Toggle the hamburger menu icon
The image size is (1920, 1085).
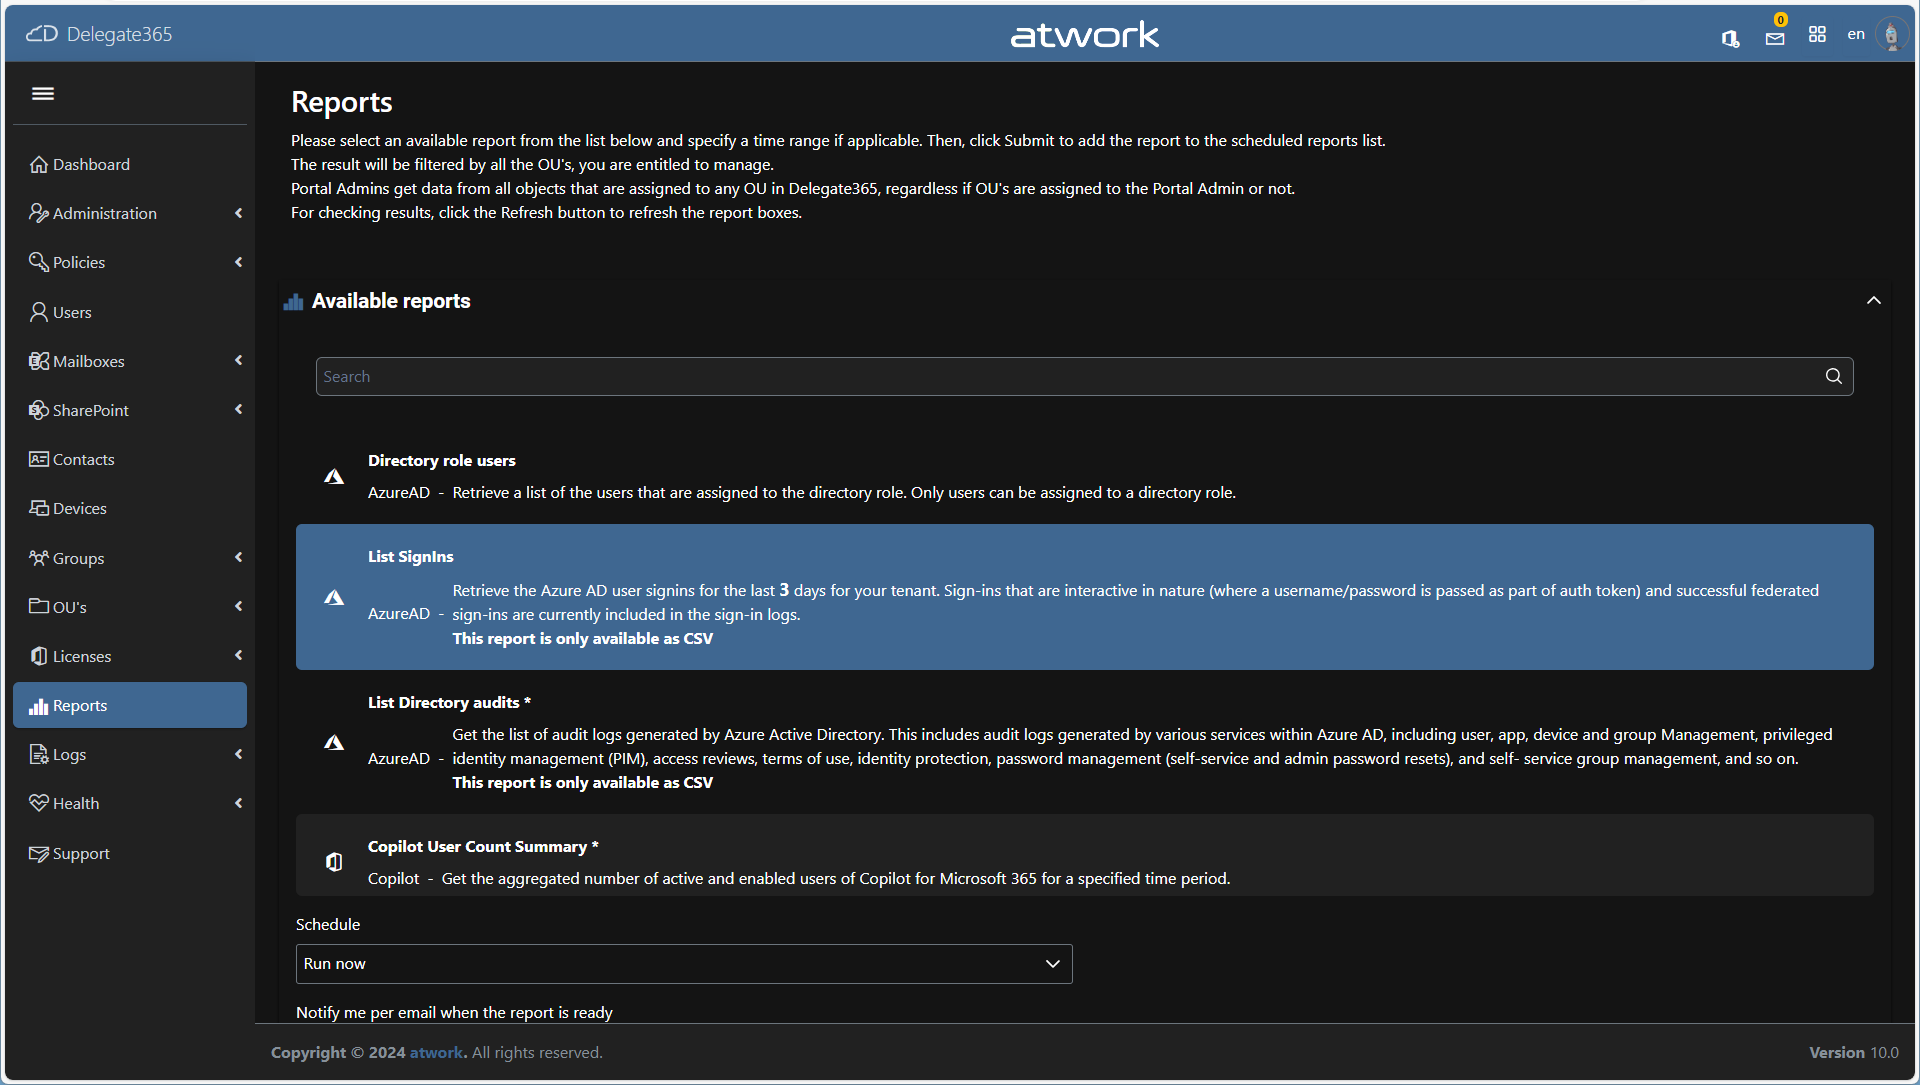[x=43, y=93]
